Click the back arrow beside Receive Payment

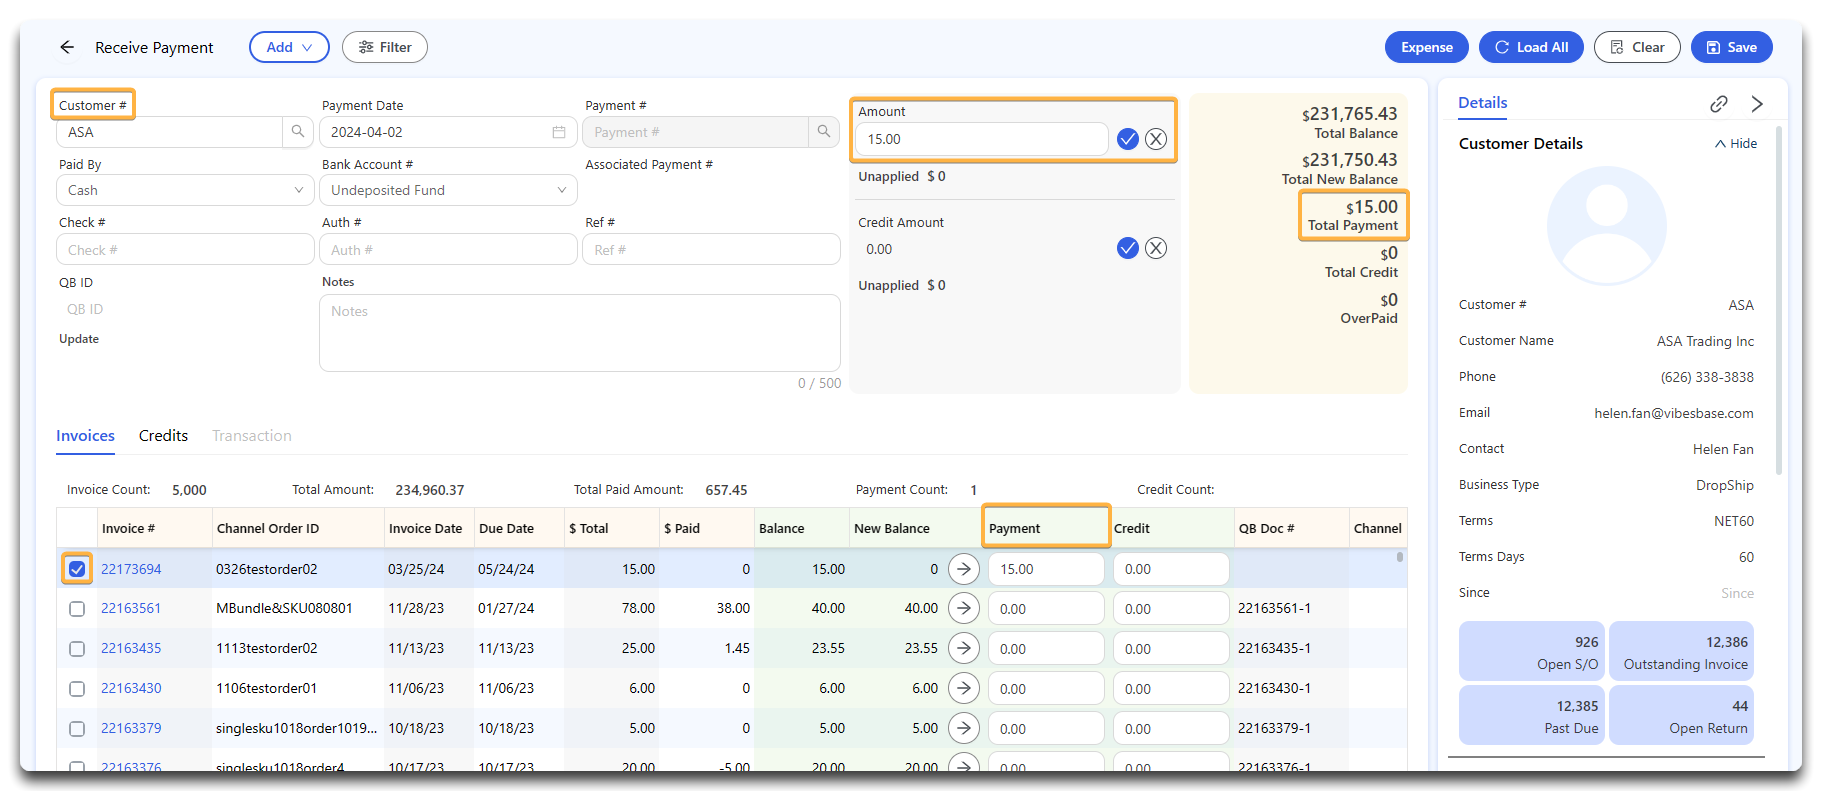[x=67, y=47]
